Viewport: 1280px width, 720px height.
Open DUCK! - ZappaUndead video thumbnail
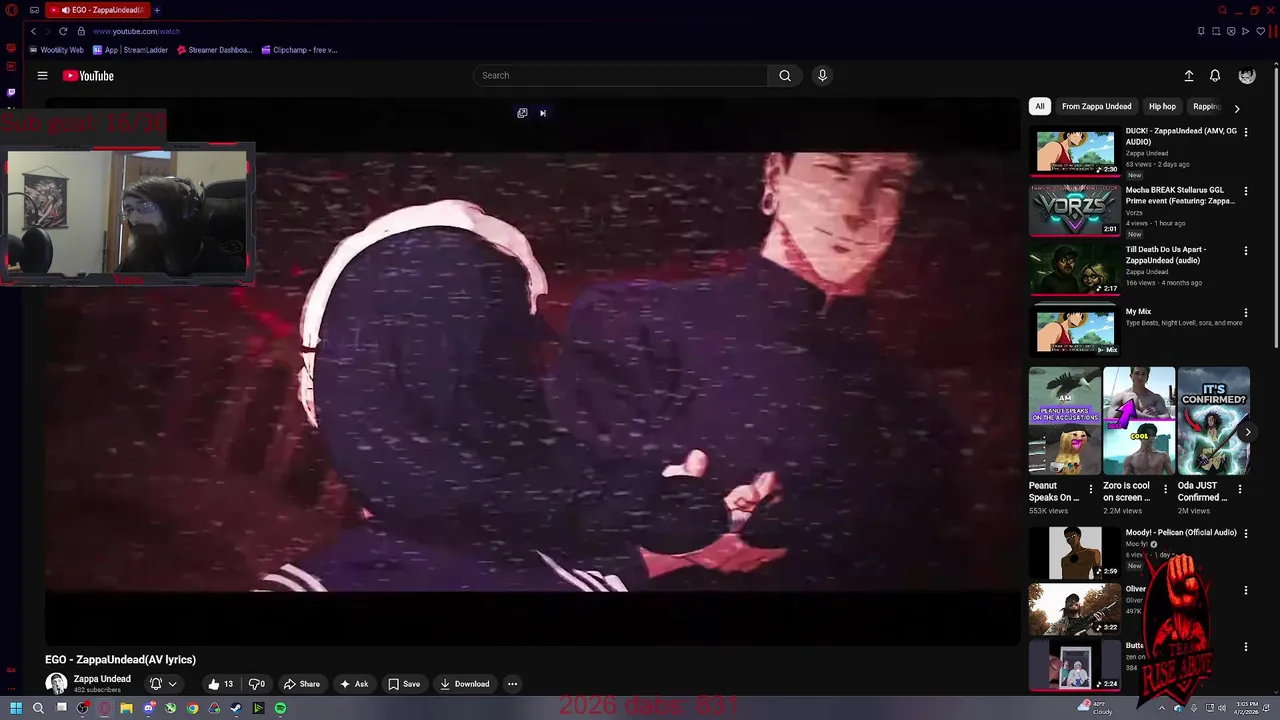(1075, 151)
